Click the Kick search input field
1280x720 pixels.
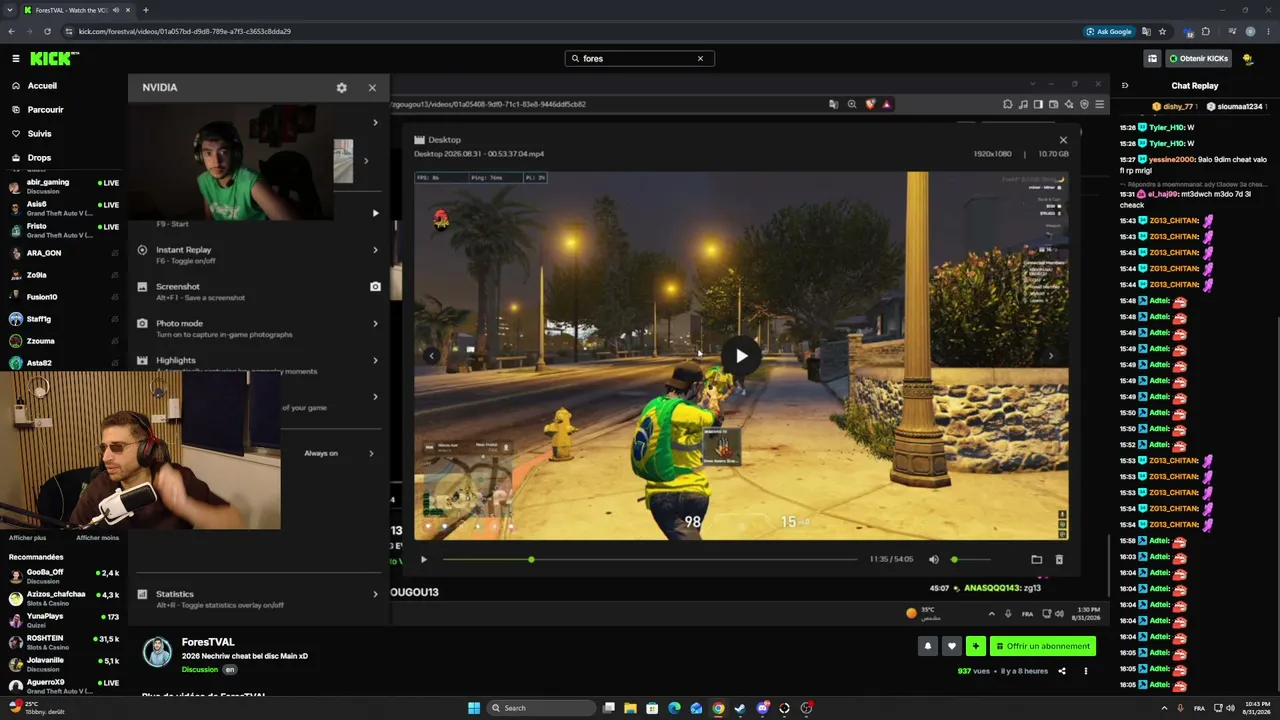[640, 59]
